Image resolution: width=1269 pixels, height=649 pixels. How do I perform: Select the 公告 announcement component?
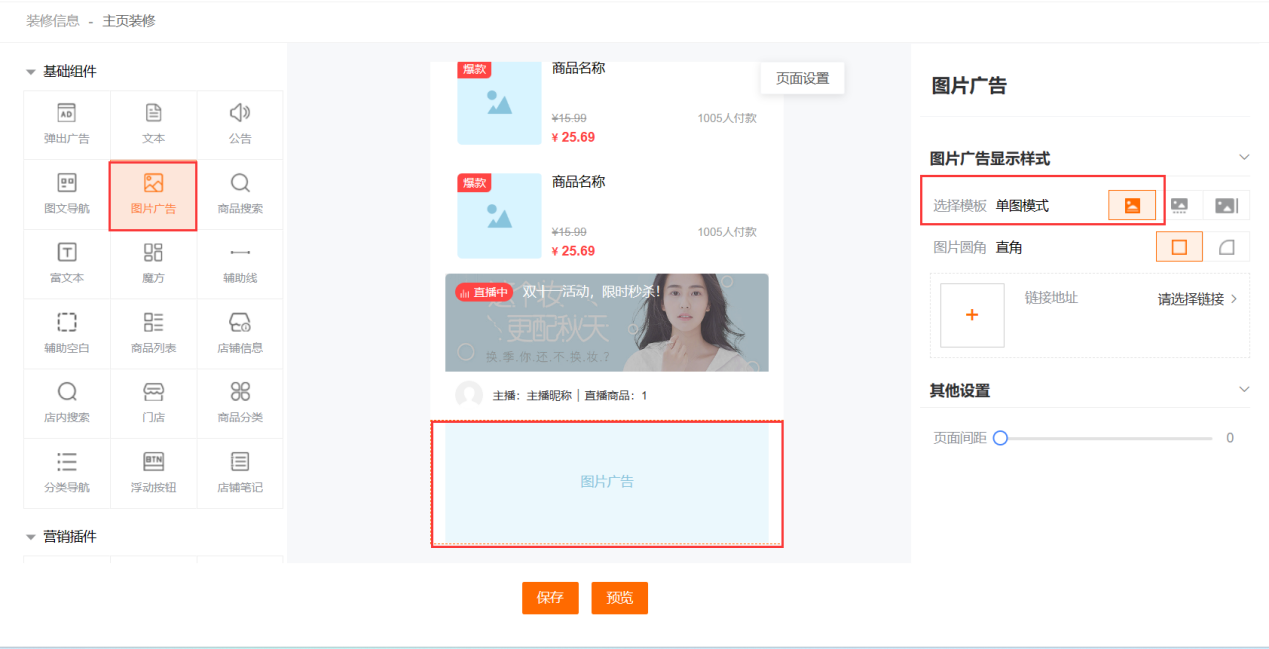(240, 124)
